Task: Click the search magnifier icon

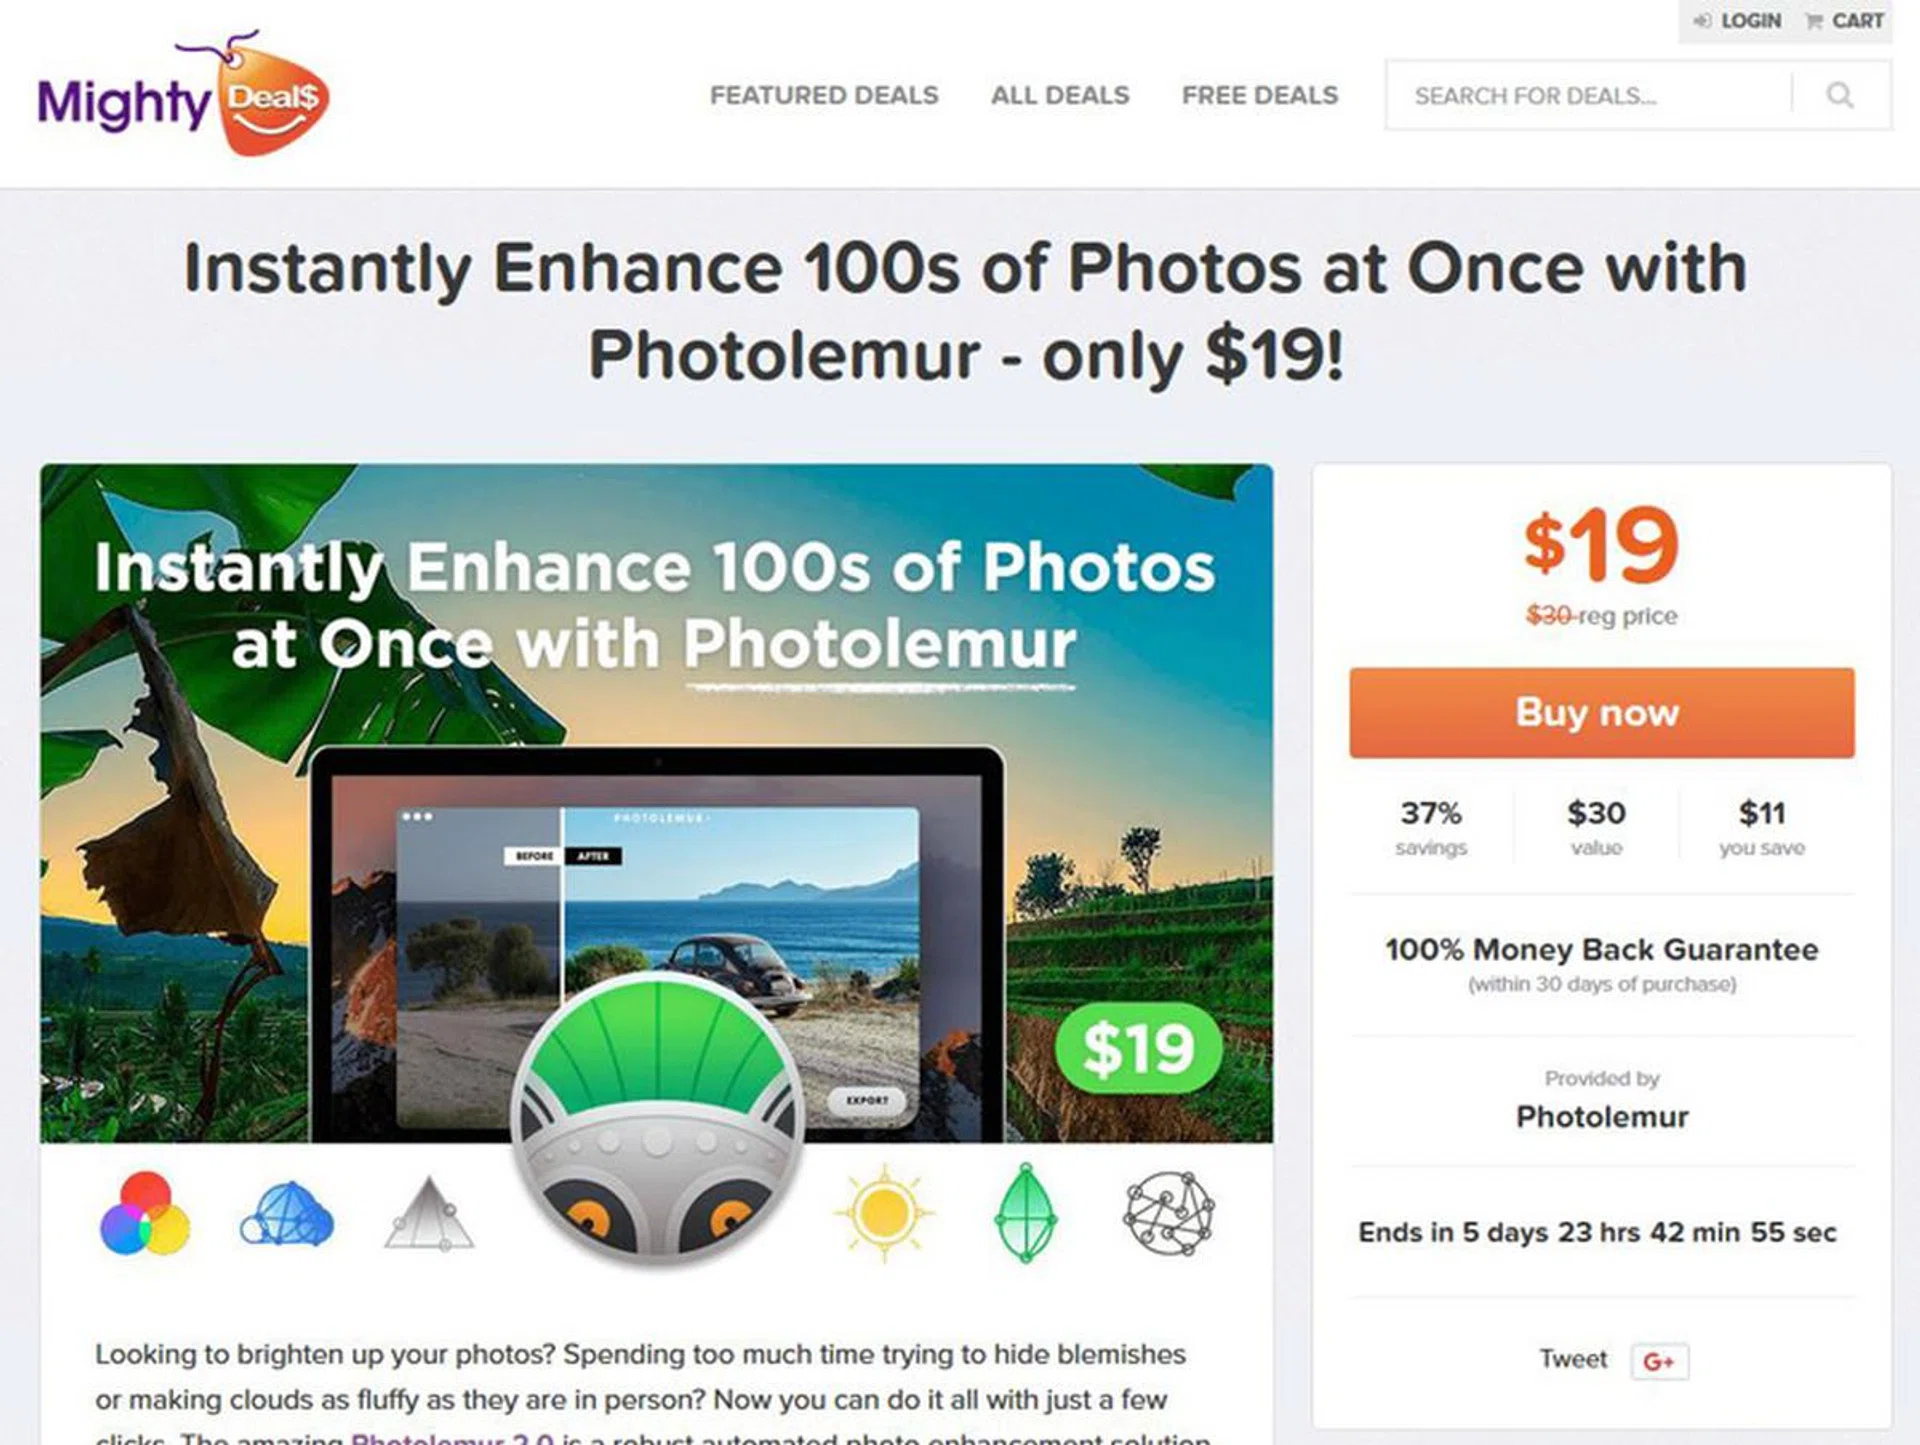Action: 1840,95
